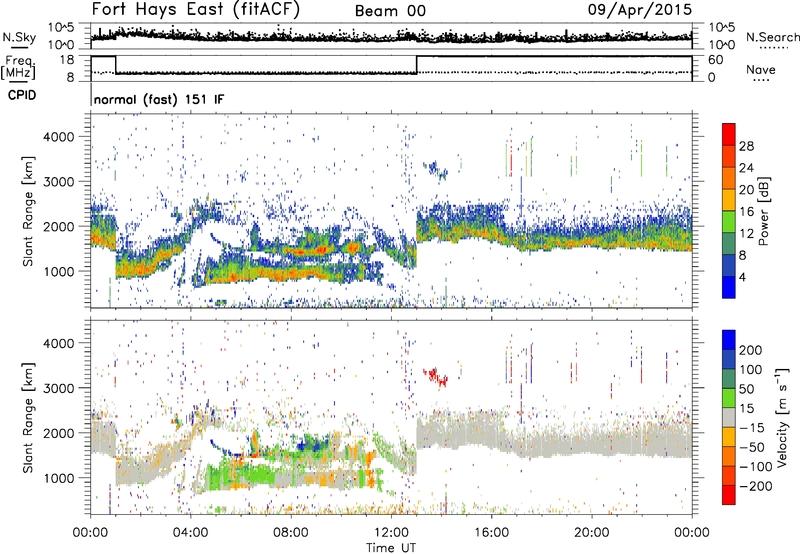Click the date '09/Apr/2015'
Viewport: 800px width, 554px height.
click(640, 10)
